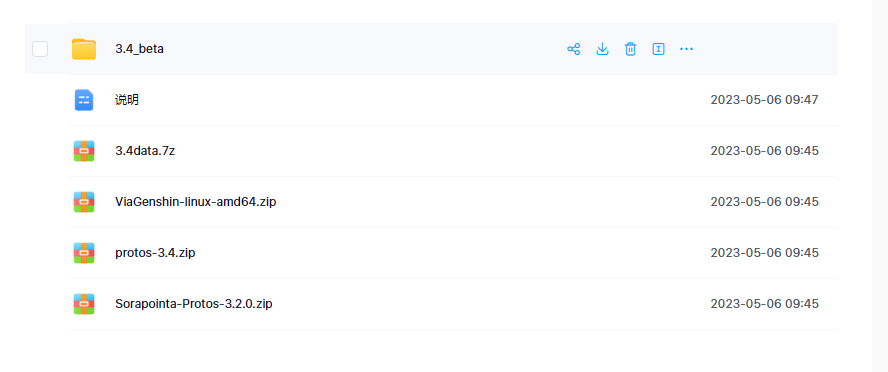Screen dimensions: 888x372
Task: Click the archive icon of Sorapointa-Protos-3.2.0.zip
Action: (84, 304)
